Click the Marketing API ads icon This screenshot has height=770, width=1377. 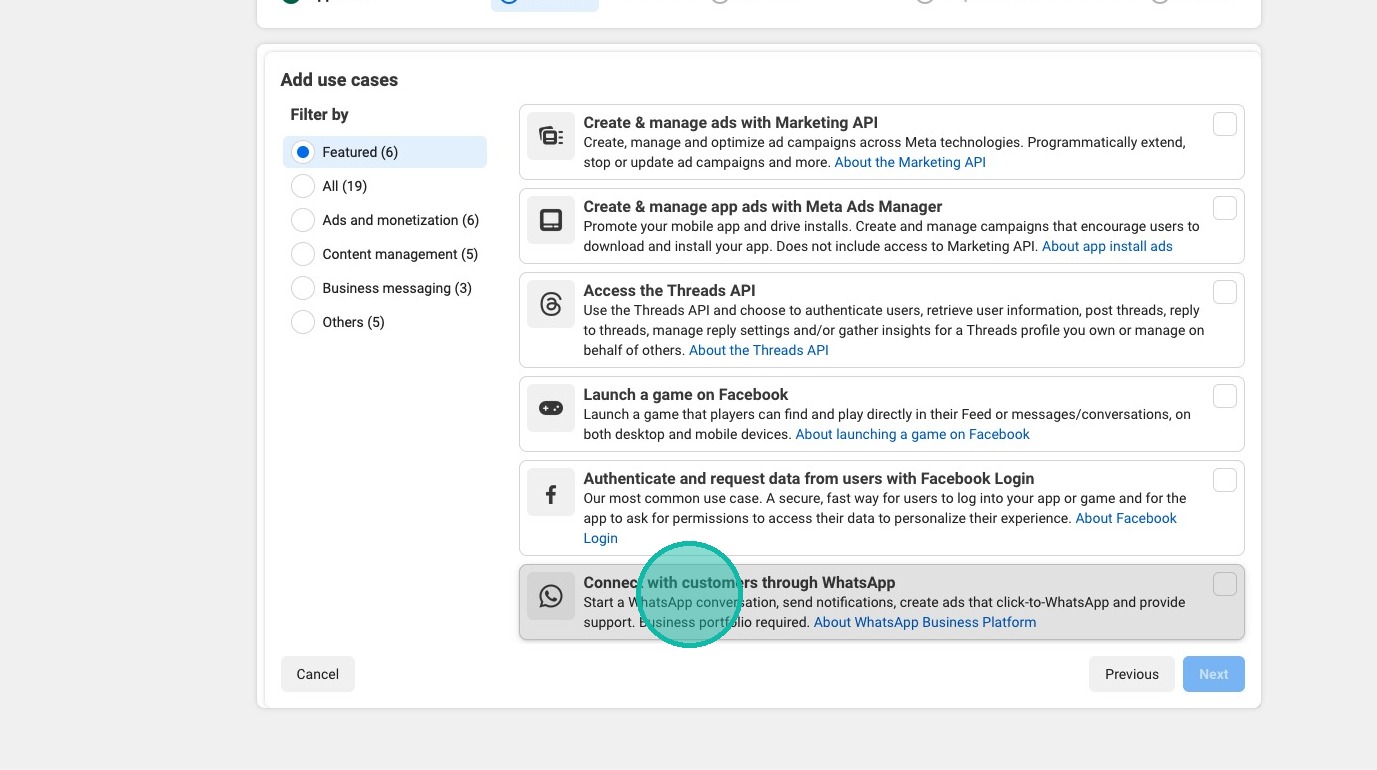(x=551, y=136)
